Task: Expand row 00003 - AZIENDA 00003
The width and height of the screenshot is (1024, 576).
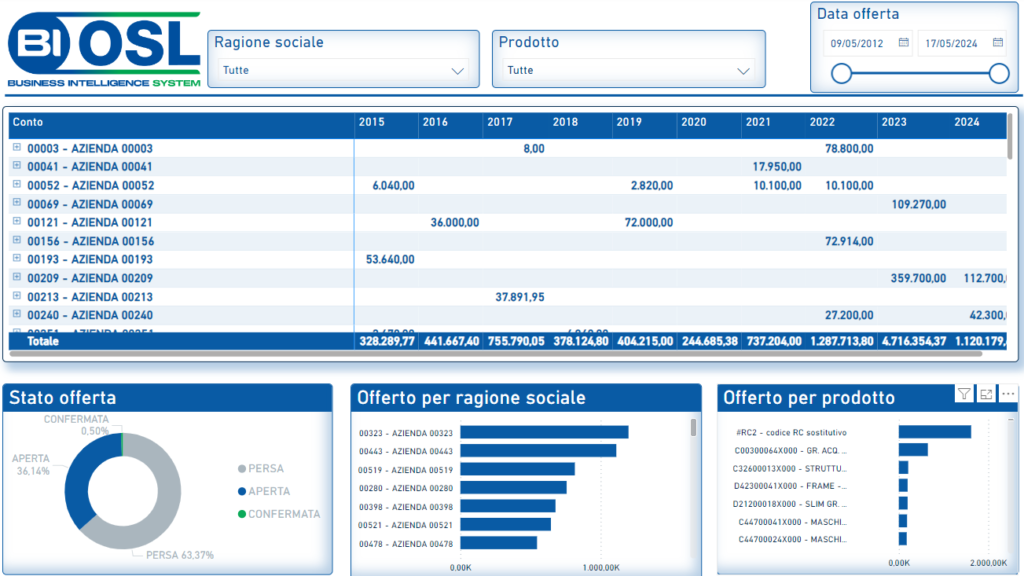Action: [x=17, y=148]
